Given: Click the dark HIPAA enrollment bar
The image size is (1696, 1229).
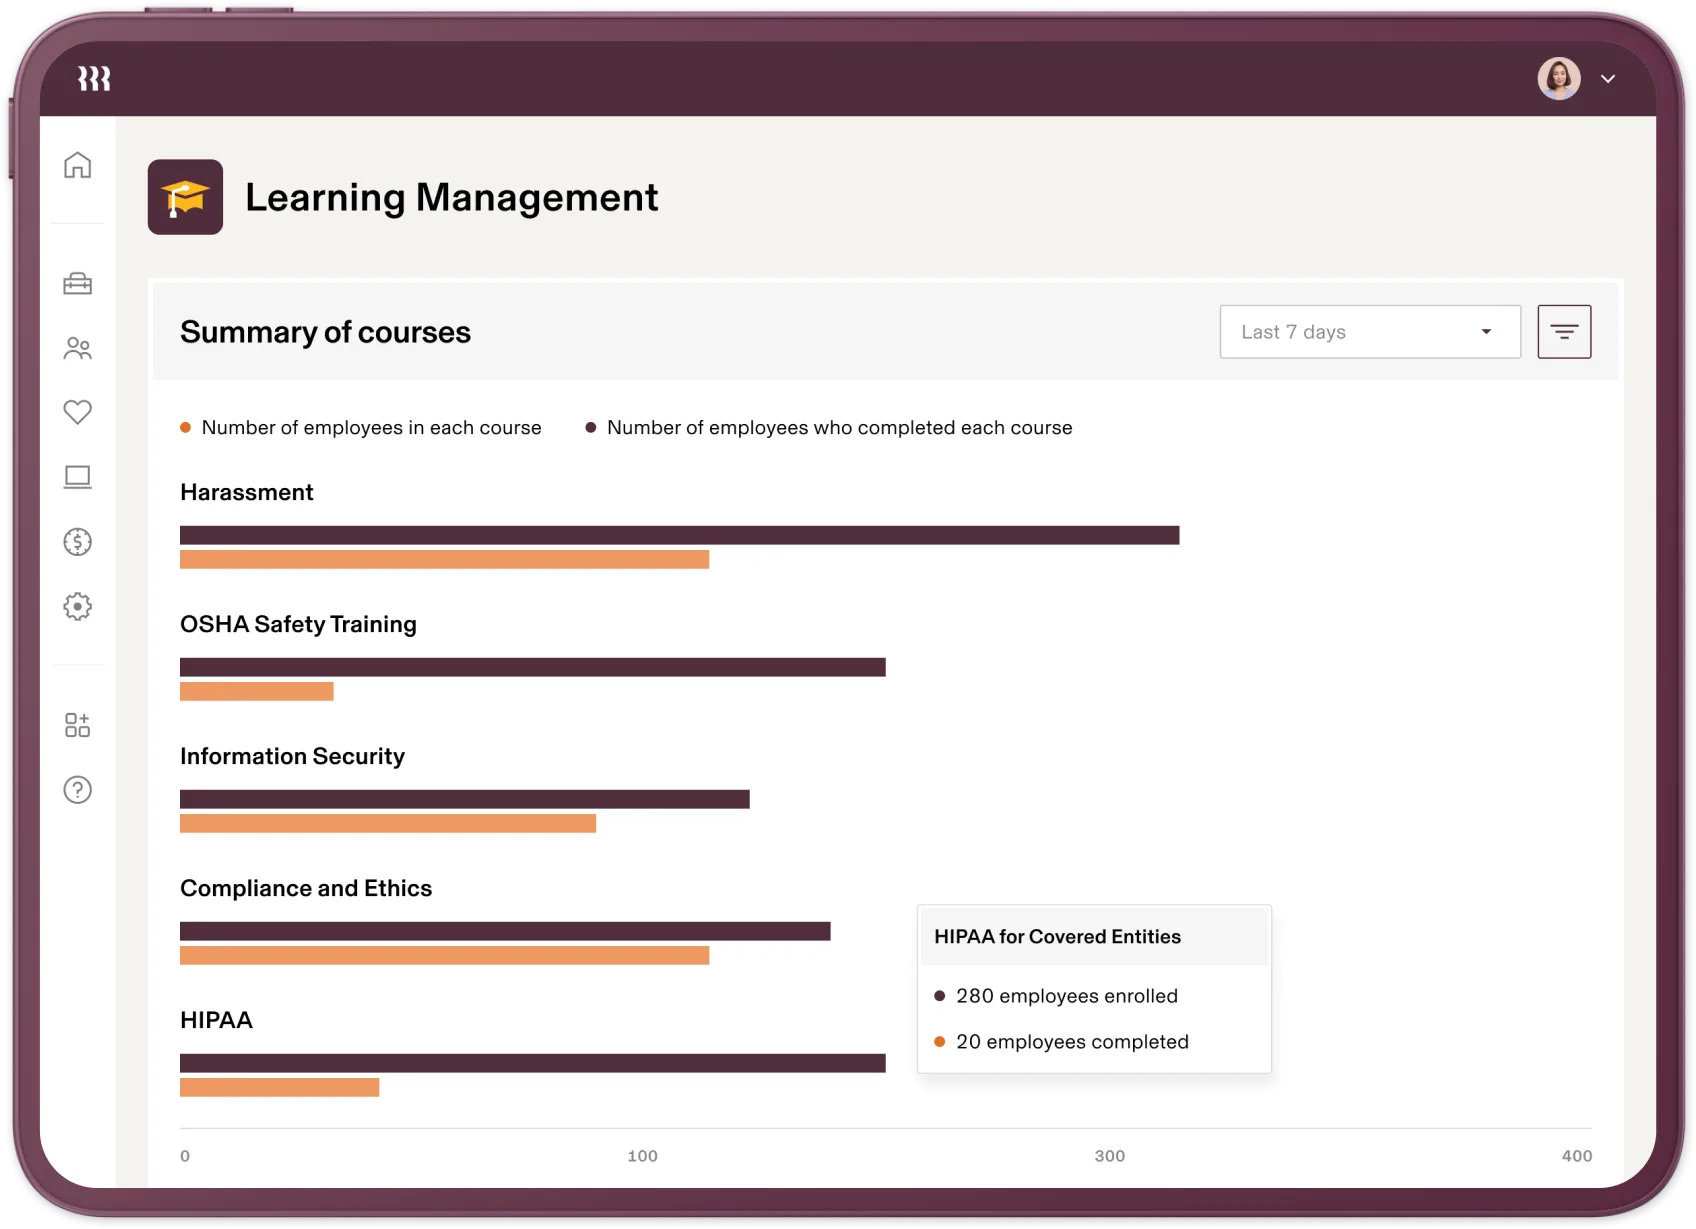Looking at the screenshot, I should tap(532, 1063).
